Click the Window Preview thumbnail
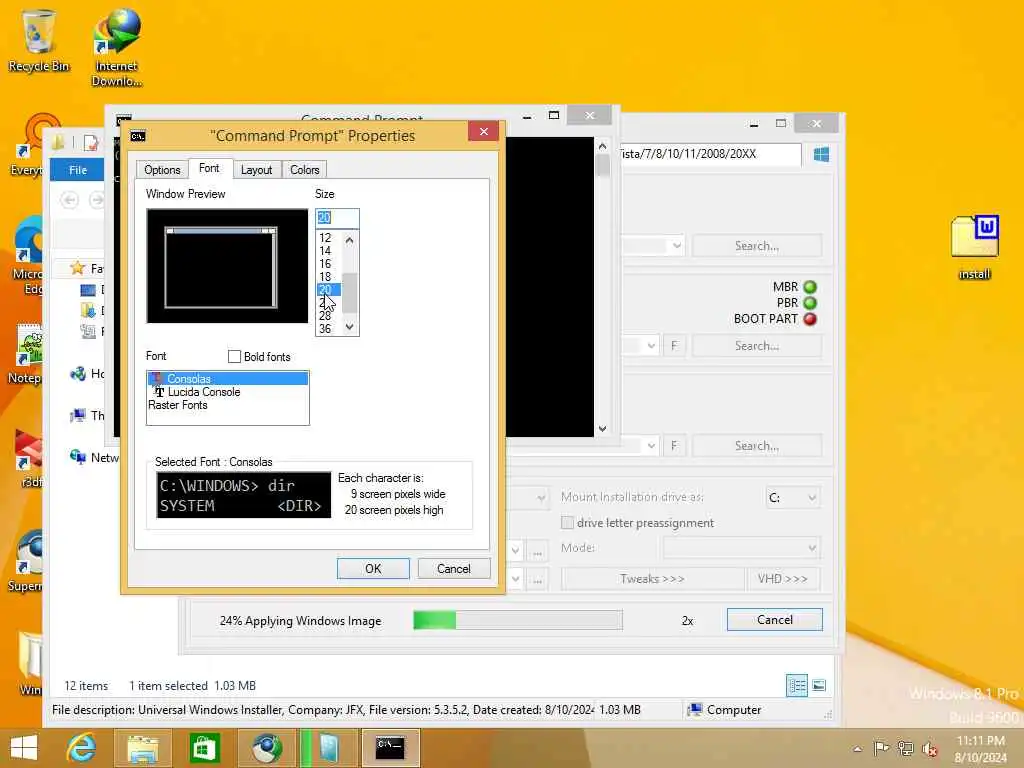This screenshot has height=768, width=1024. pyautogui.click(x=227, y=266)
